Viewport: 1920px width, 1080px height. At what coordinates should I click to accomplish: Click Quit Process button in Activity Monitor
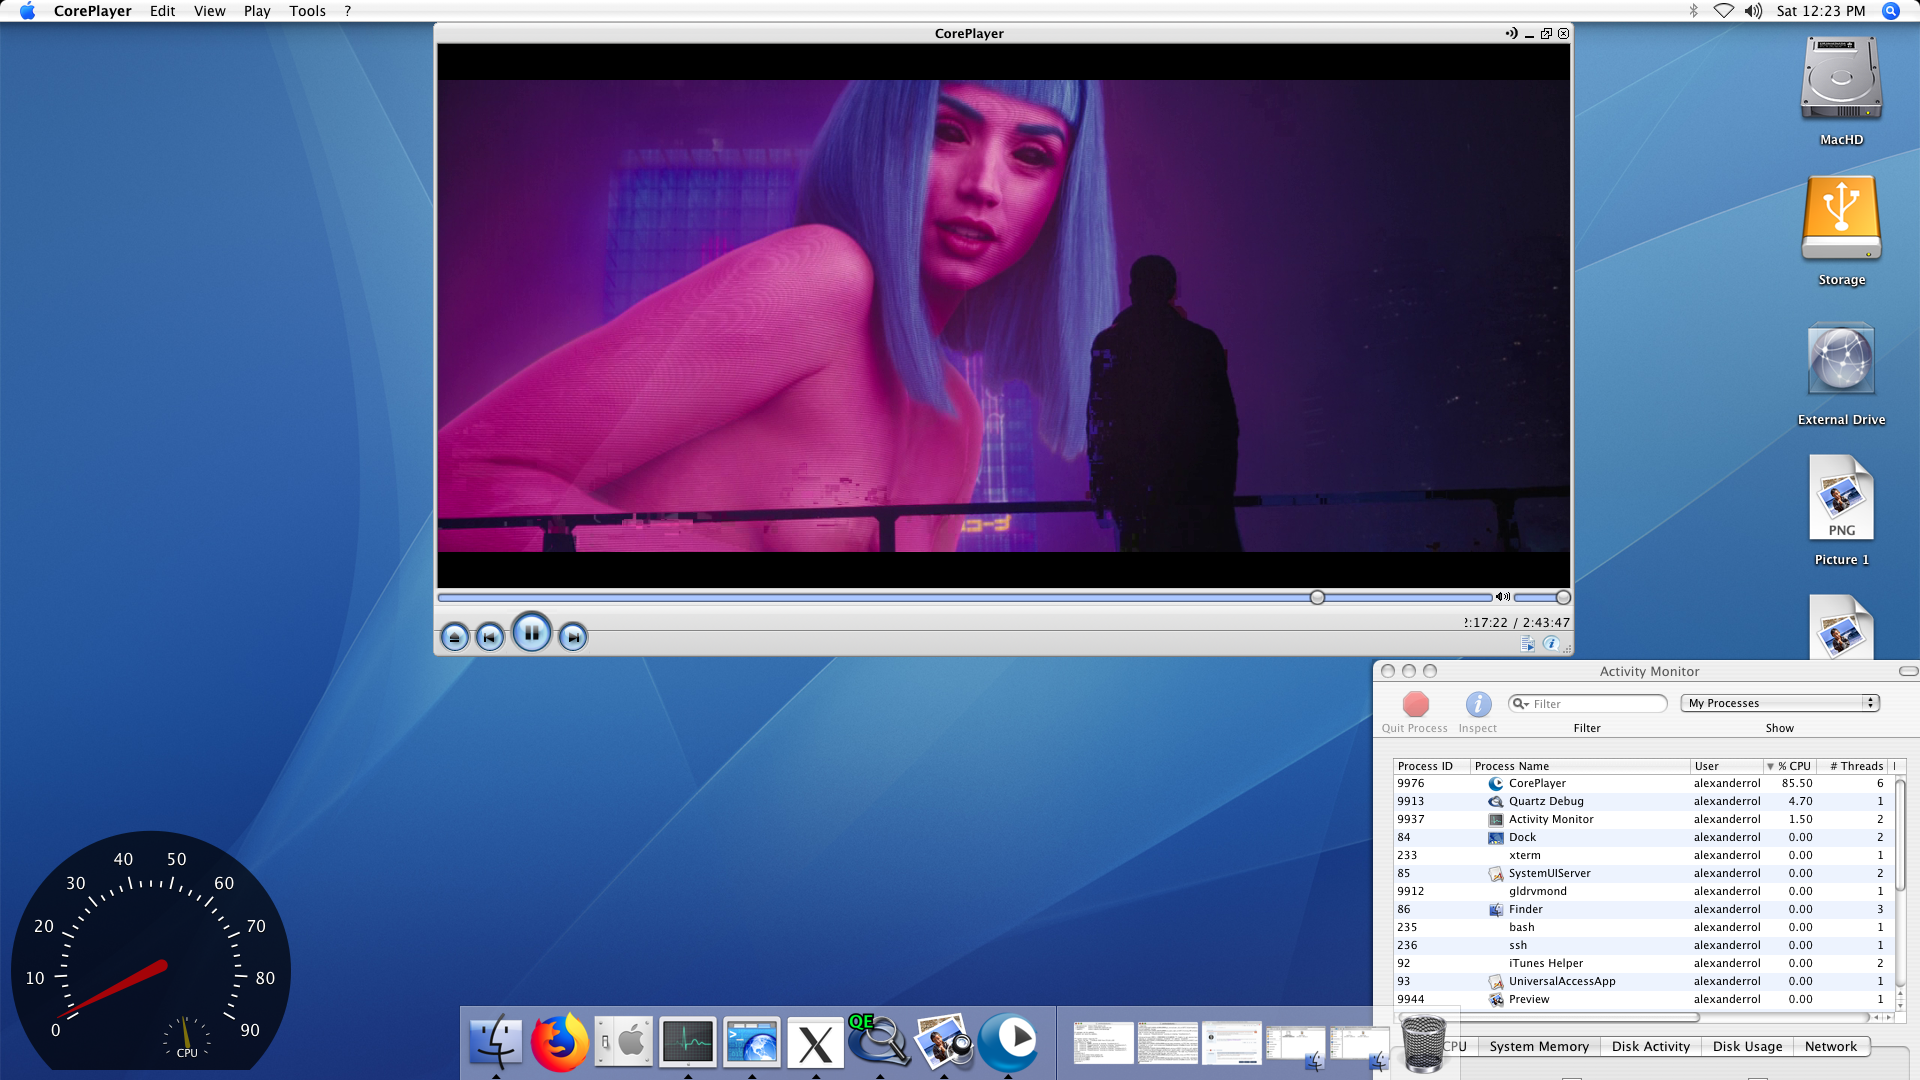(x=1415, y=713)
